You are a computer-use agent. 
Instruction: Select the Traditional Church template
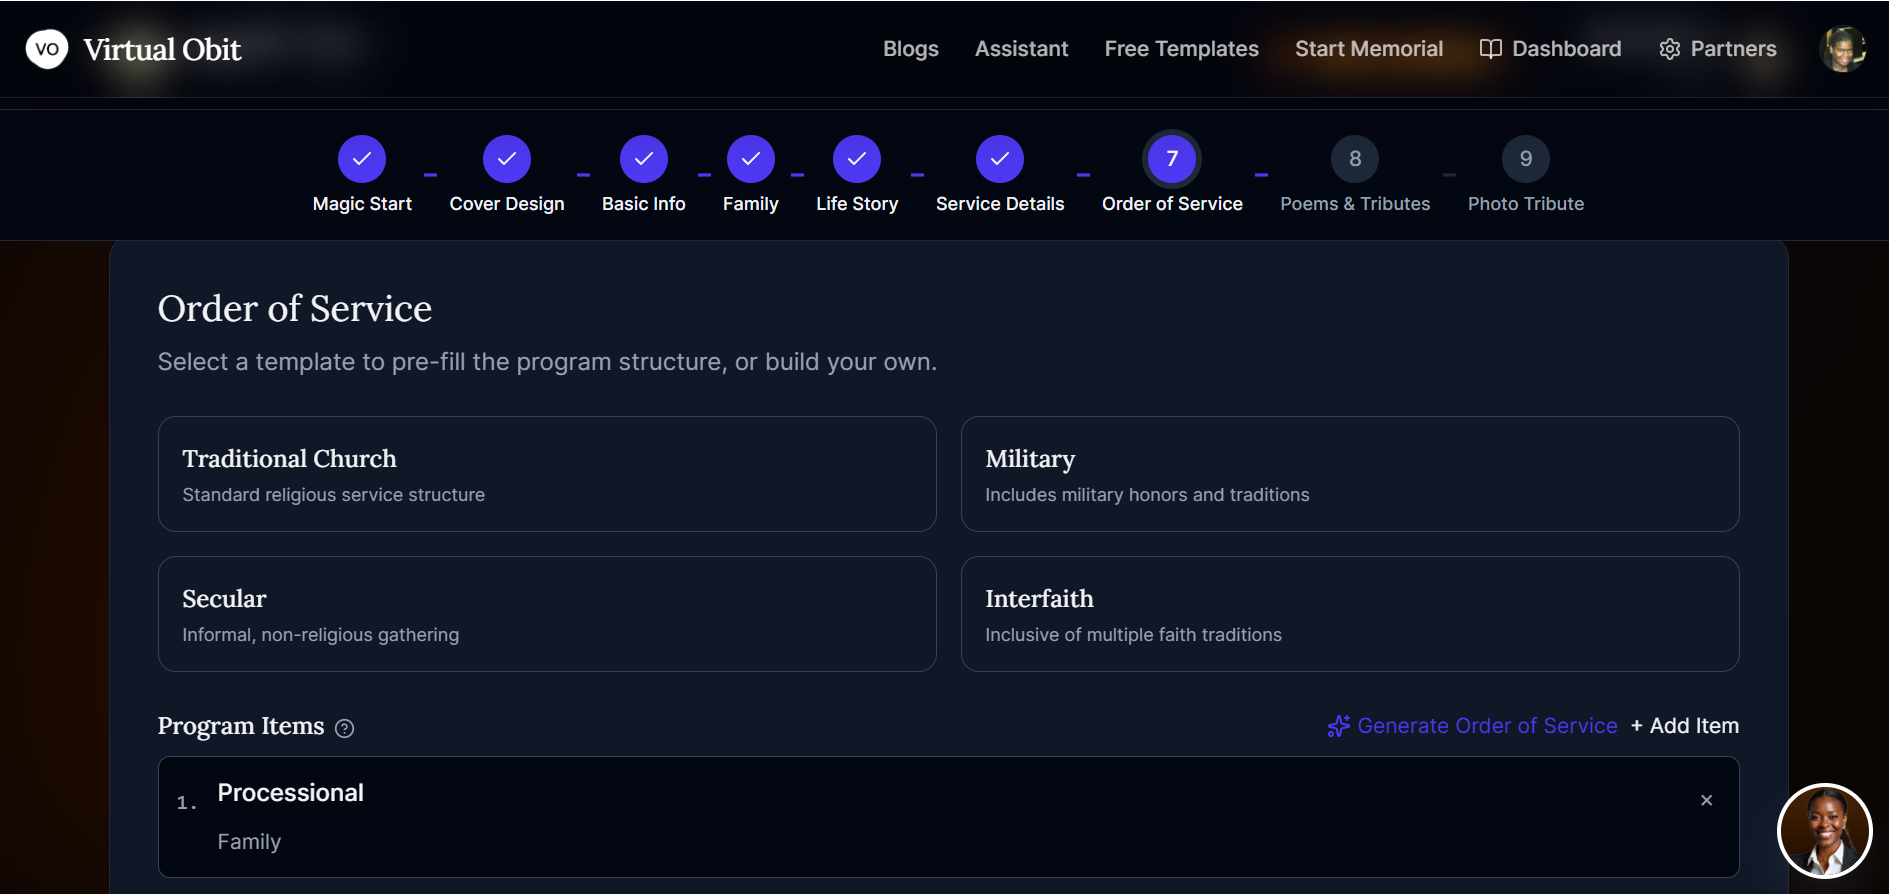[547, 474]
